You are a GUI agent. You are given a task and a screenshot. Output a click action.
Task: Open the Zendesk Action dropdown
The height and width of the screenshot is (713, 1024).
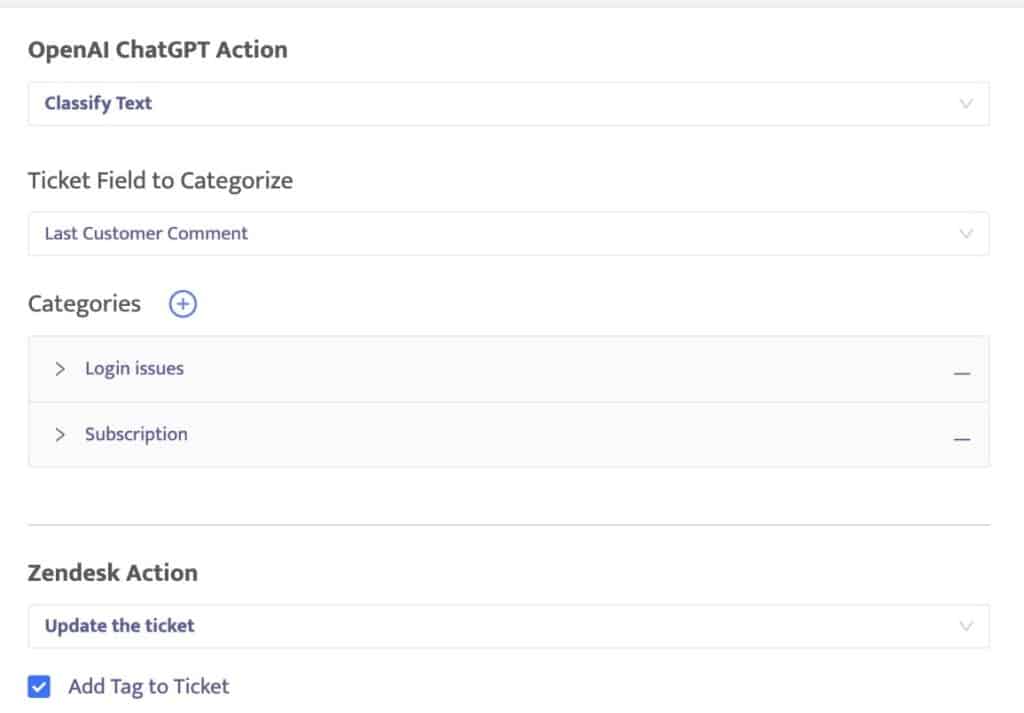coord(508,626)
